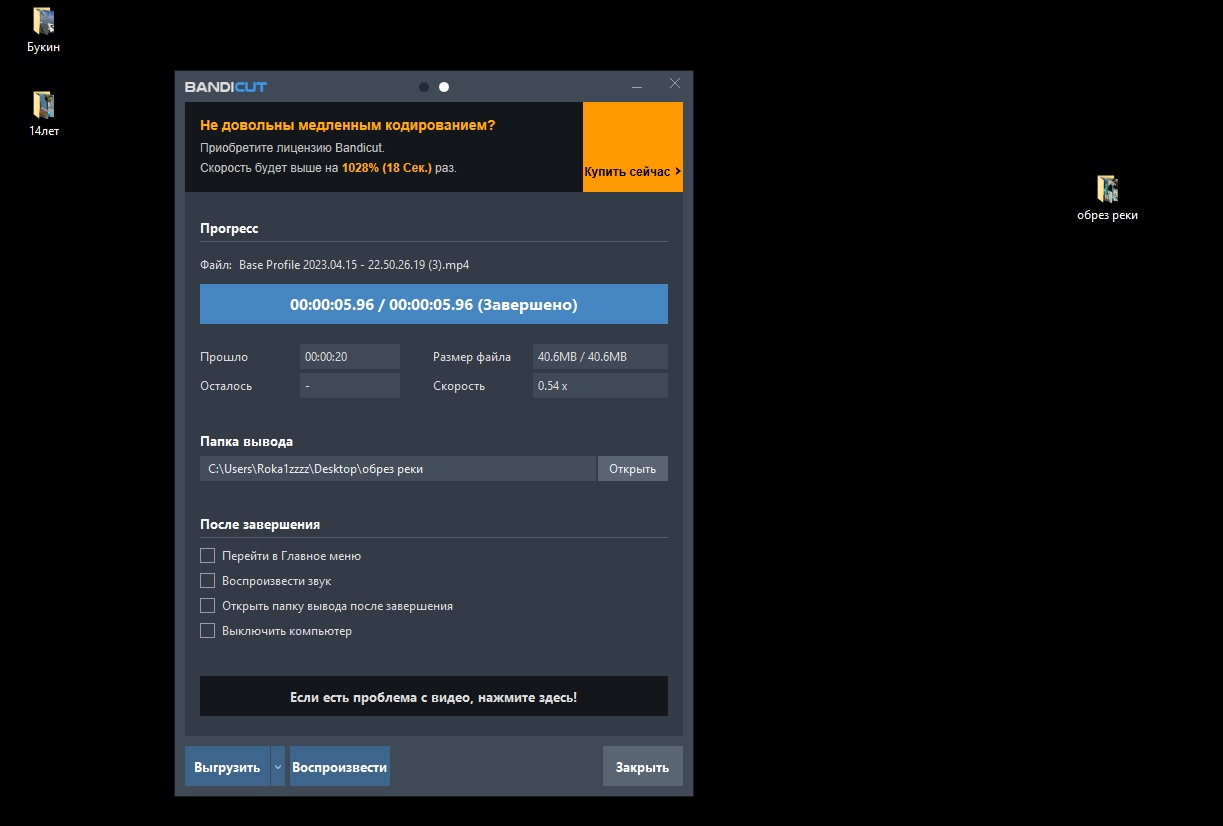The image size is (1223, 826).
Task: Select the 14лет desktop folder icon
Action: point(43,106)
